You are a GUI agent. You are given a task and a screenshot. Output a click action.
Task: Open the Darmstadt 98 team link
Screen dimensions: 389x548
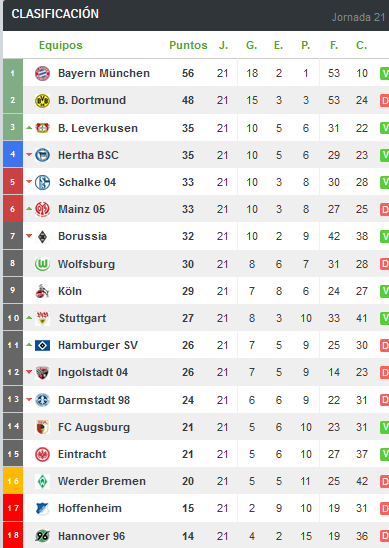(94, 400)
